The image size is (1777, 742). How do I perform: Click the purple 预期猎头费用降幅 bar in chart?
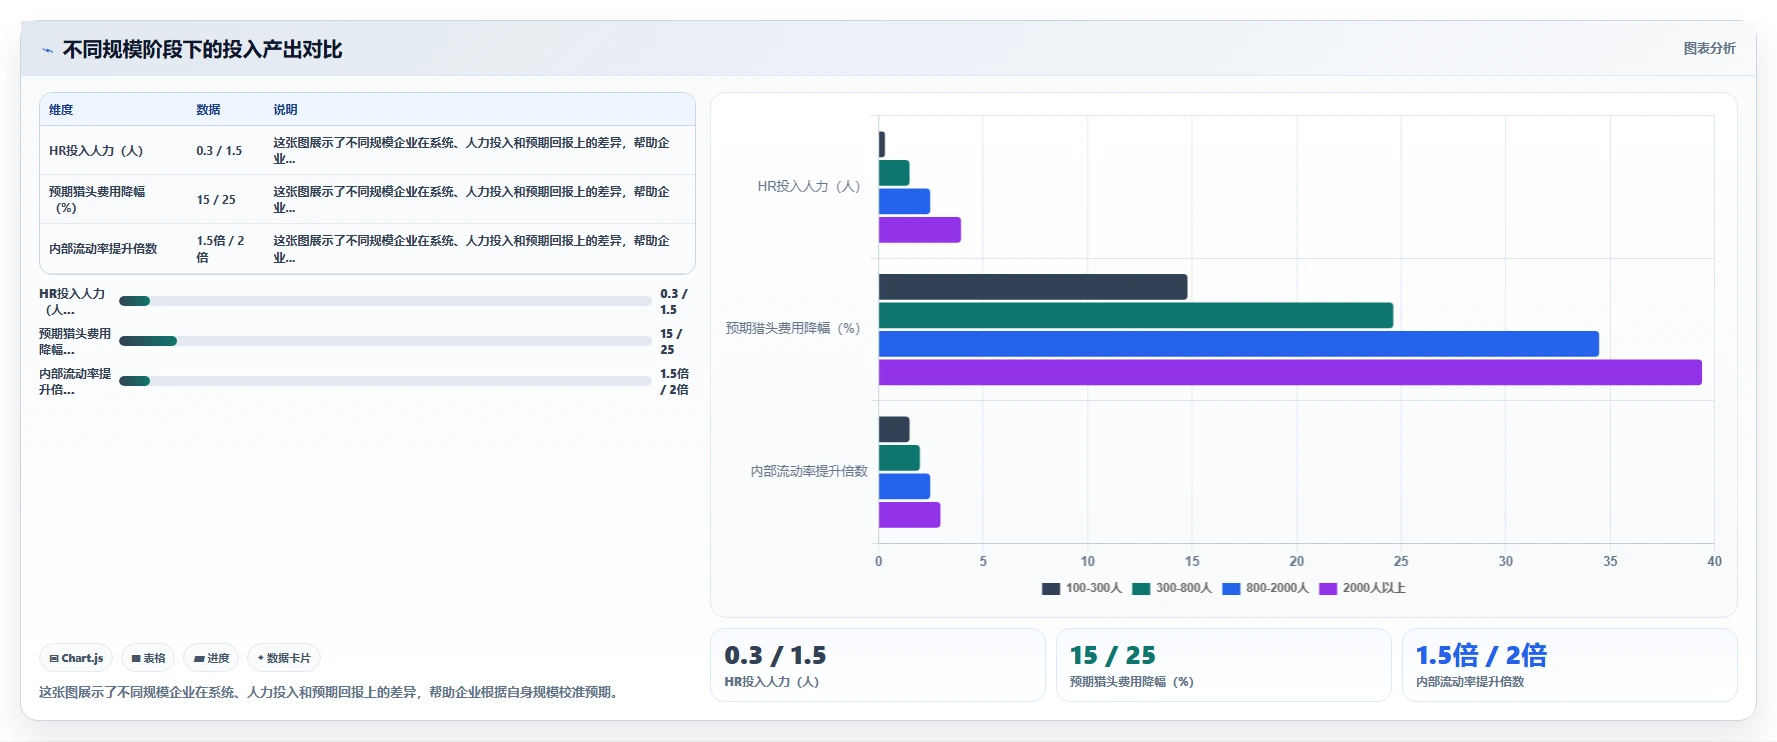(x=1290, y=372)
